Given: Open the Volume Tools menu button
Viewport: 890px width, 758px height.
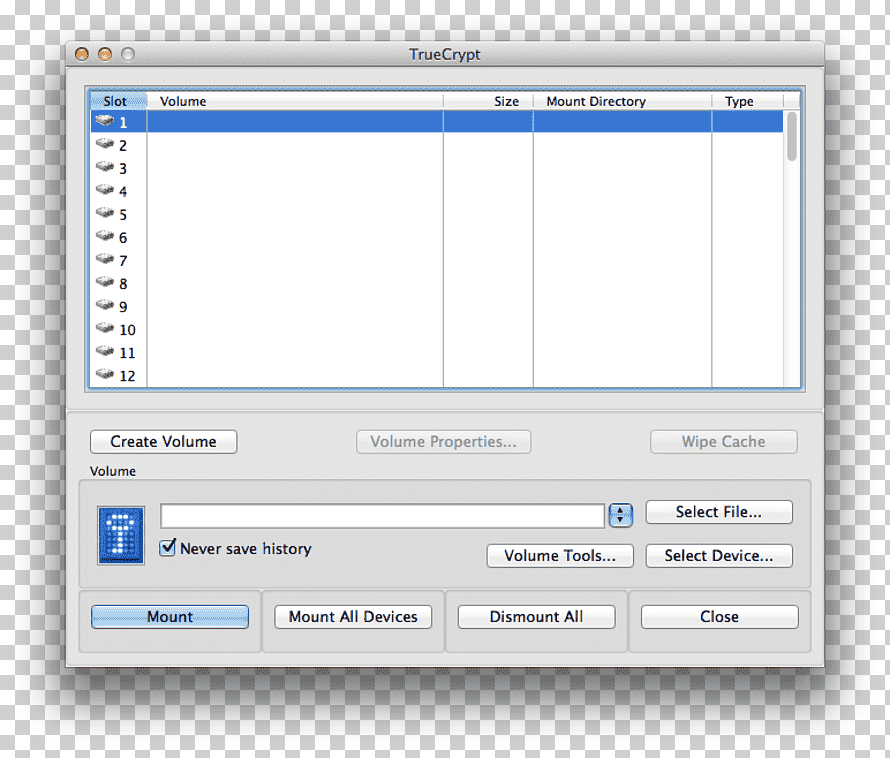Looking at the screenshot, I should coord(560,555).
